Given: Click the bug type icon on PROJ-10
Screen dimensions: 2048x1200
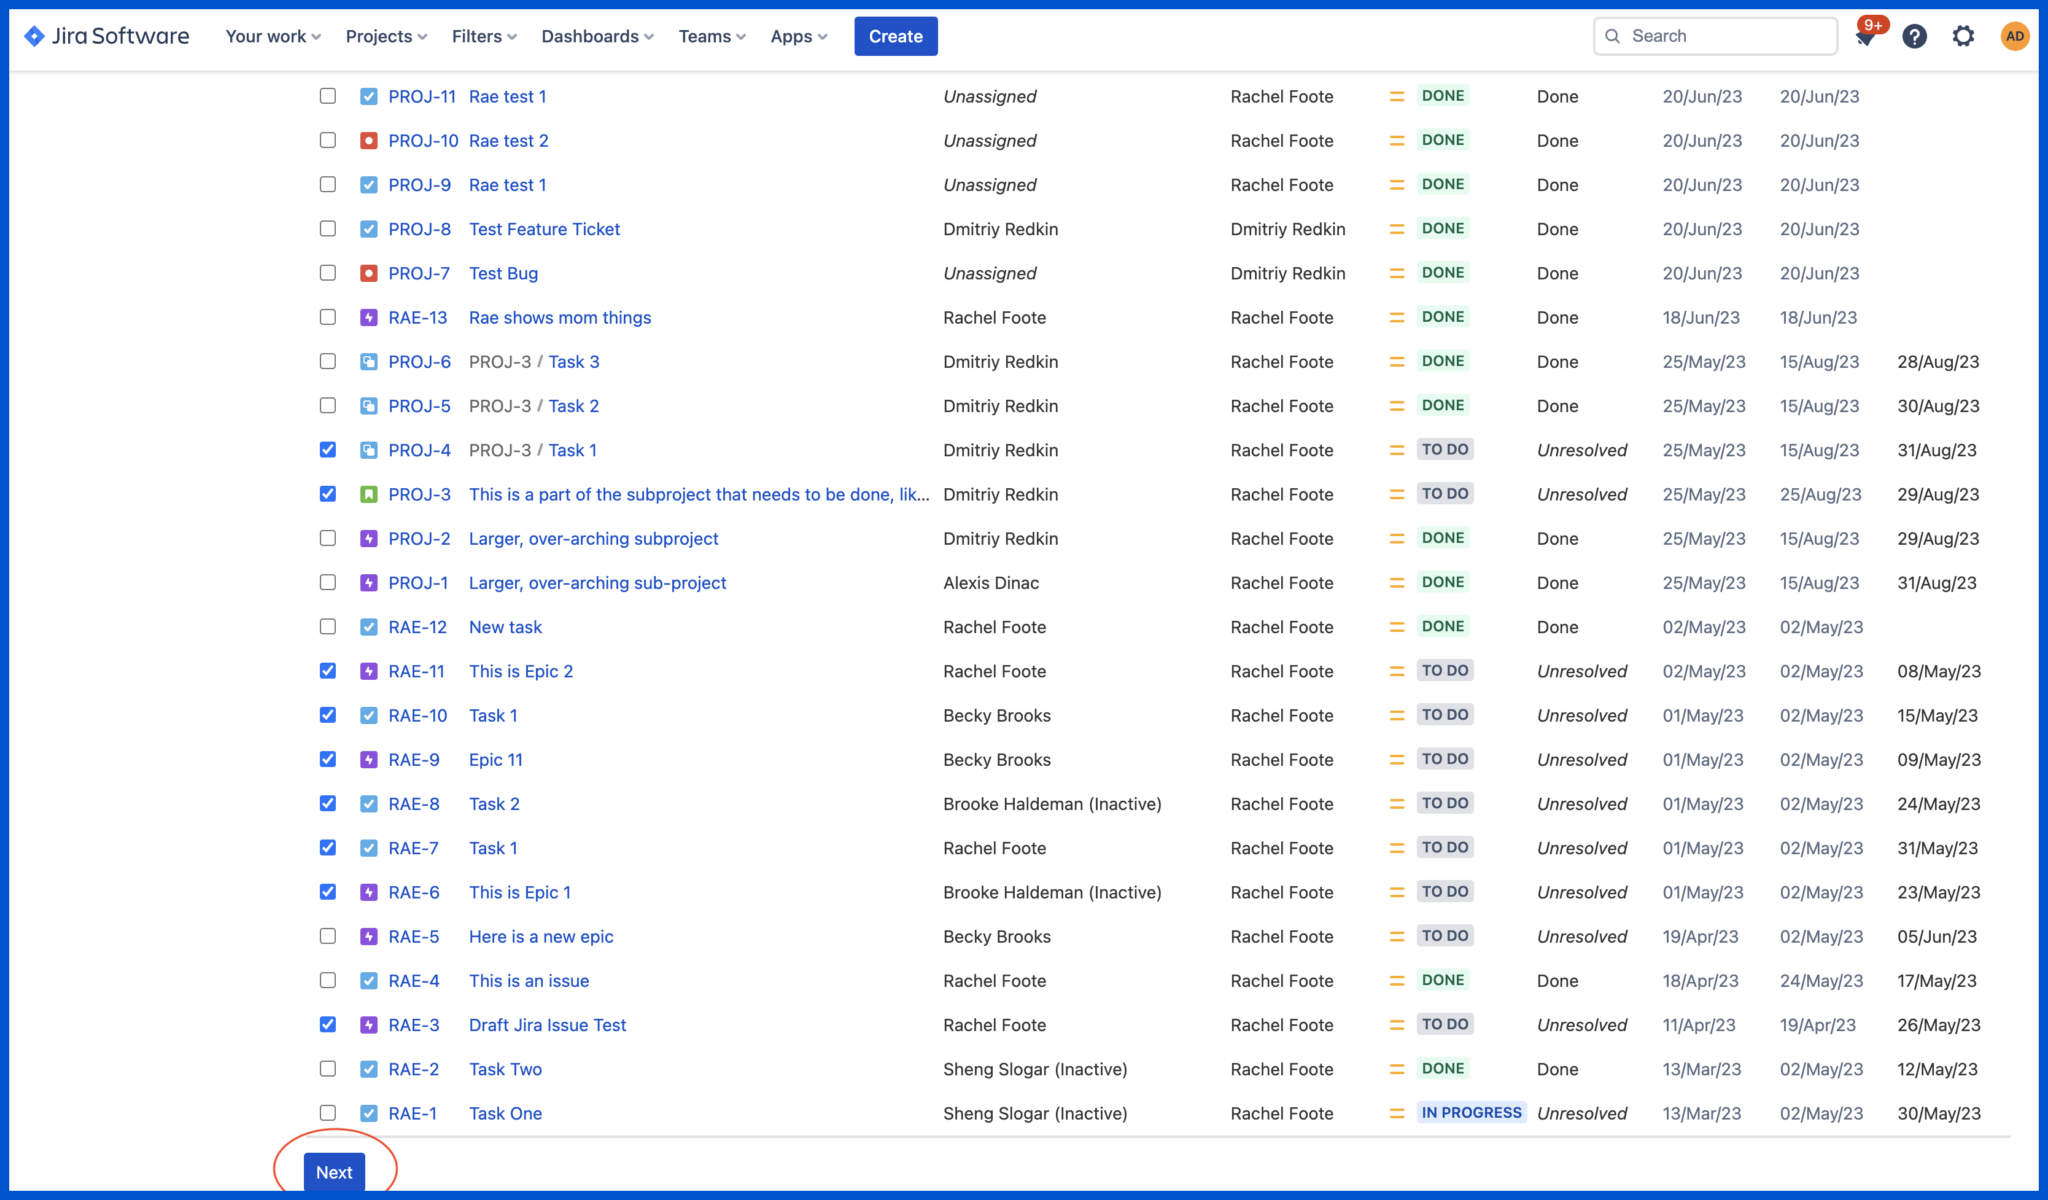Looking at the screenshot, I should point(367,140).
